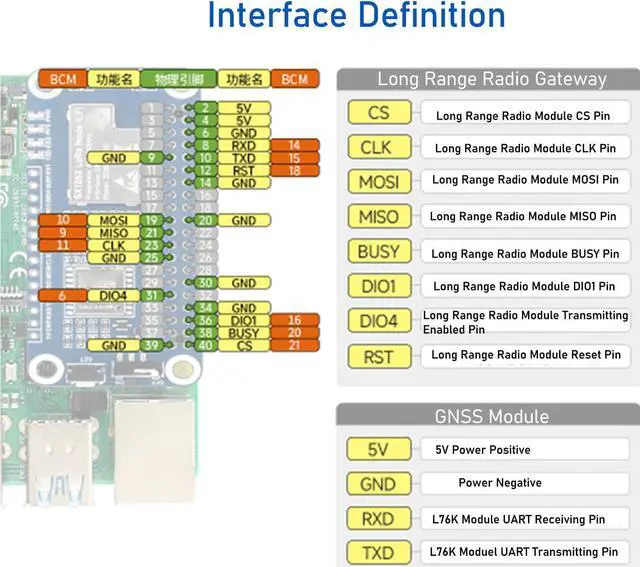Select the DIO1 badge in the legend list

pyautogui.click(x=378, y=286)
